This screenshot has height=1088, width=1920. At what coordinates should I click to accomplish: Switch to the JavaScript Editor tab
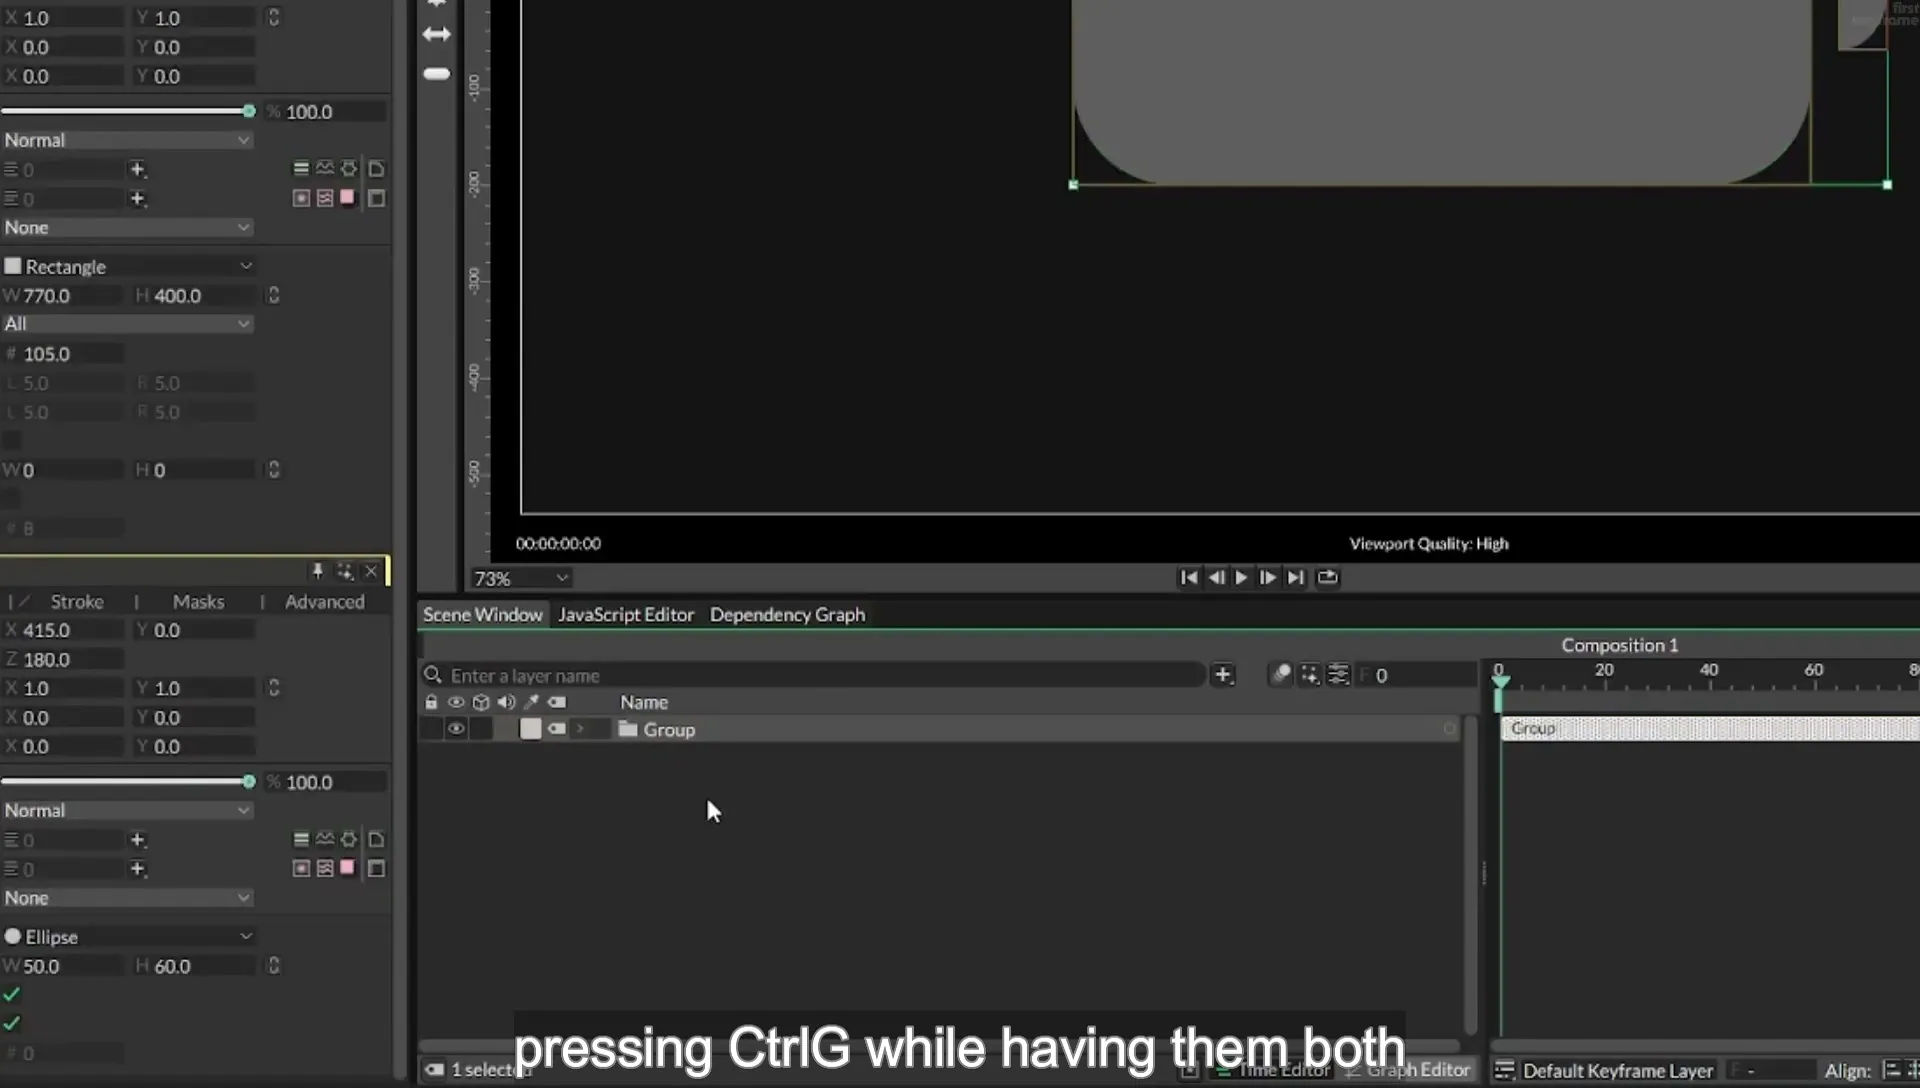pos(626,615)
